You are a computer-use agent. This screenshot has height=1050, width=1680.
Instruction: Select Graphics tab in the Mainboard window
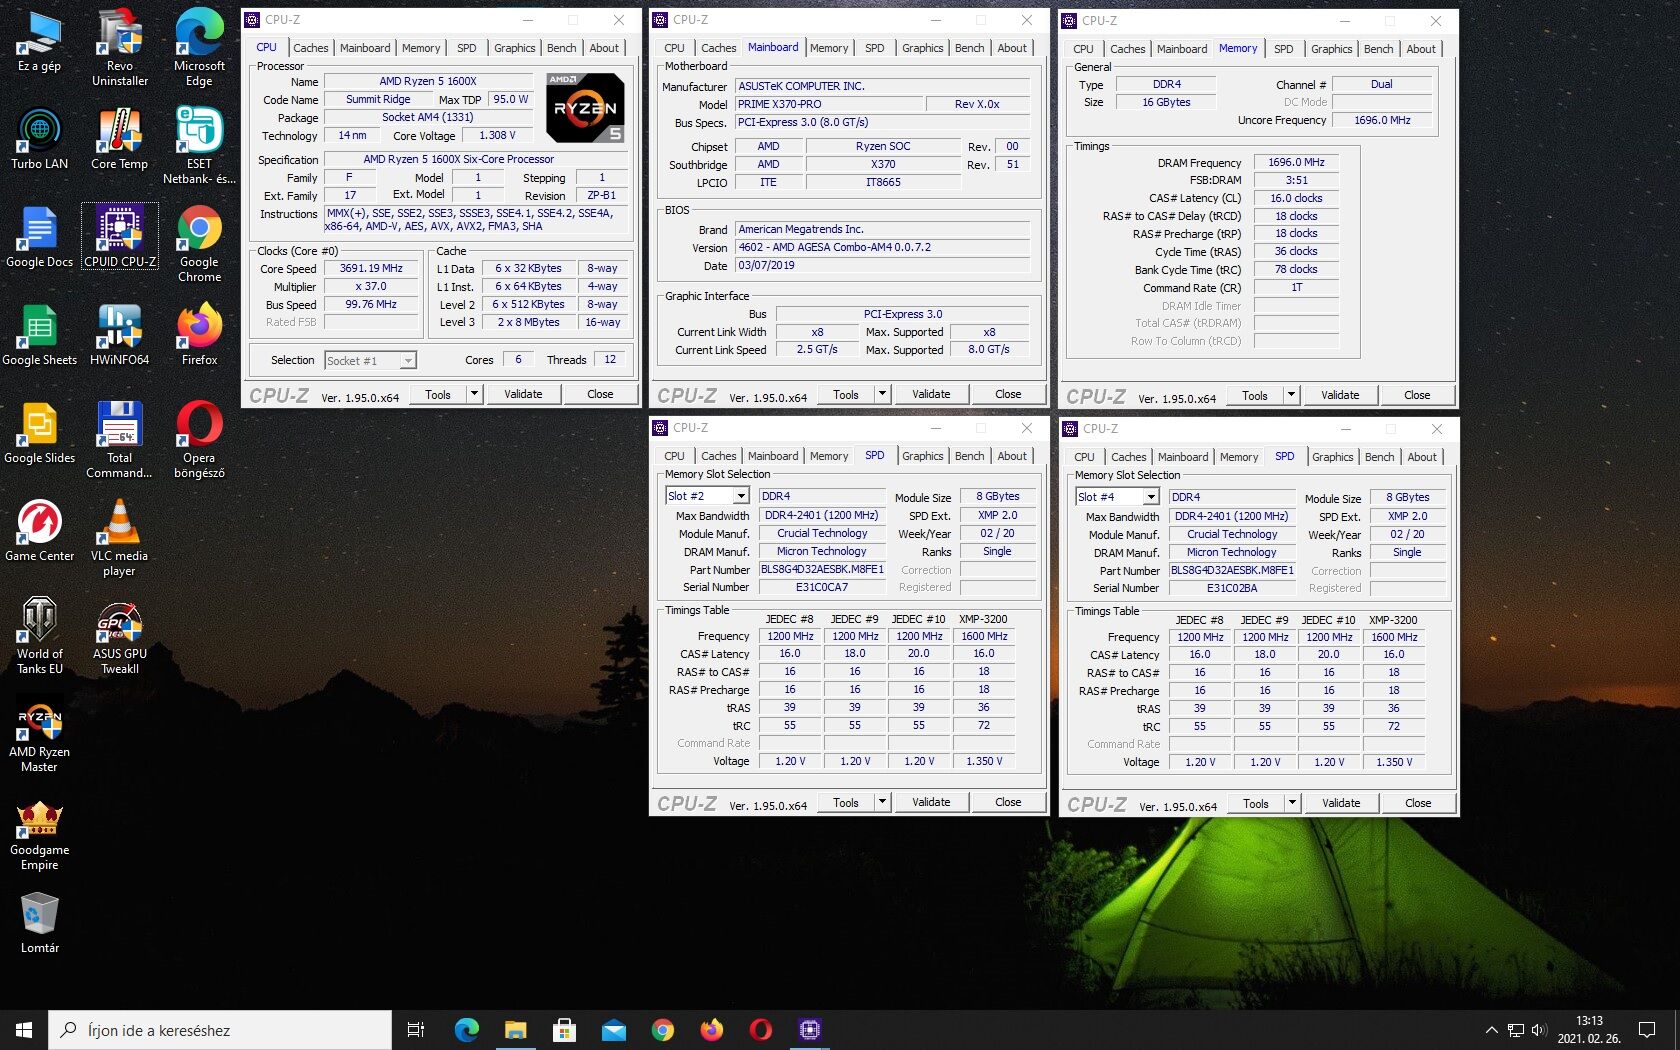tap(922, 48)
